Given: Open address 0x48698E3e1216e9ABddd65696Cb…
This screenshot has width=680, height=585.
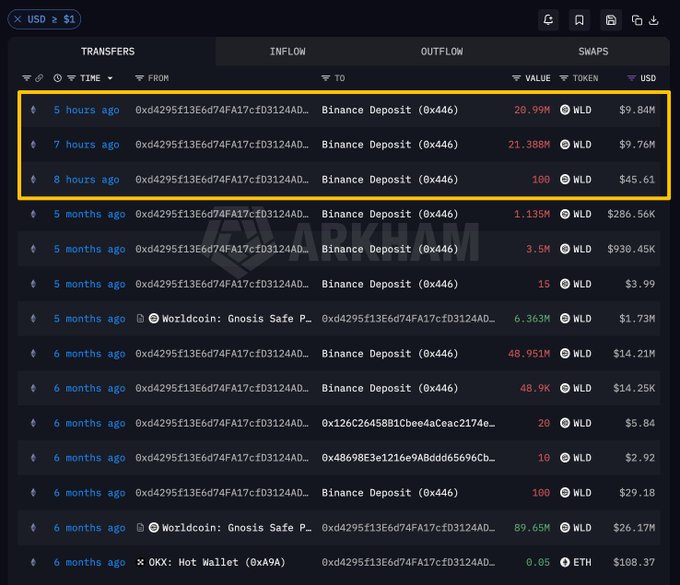Looking at the screenshot, I should tap(408, 458).
